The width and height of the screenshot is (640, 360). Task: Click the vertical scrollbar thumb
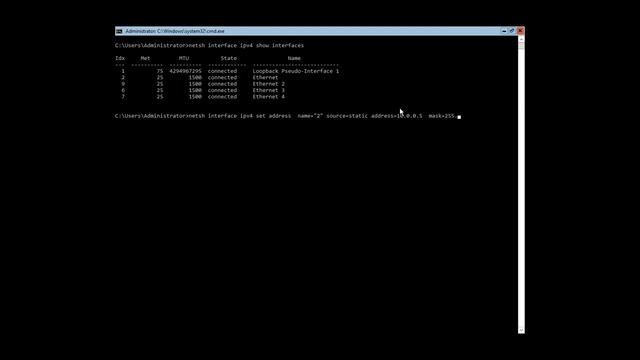(x=521, y=46)
